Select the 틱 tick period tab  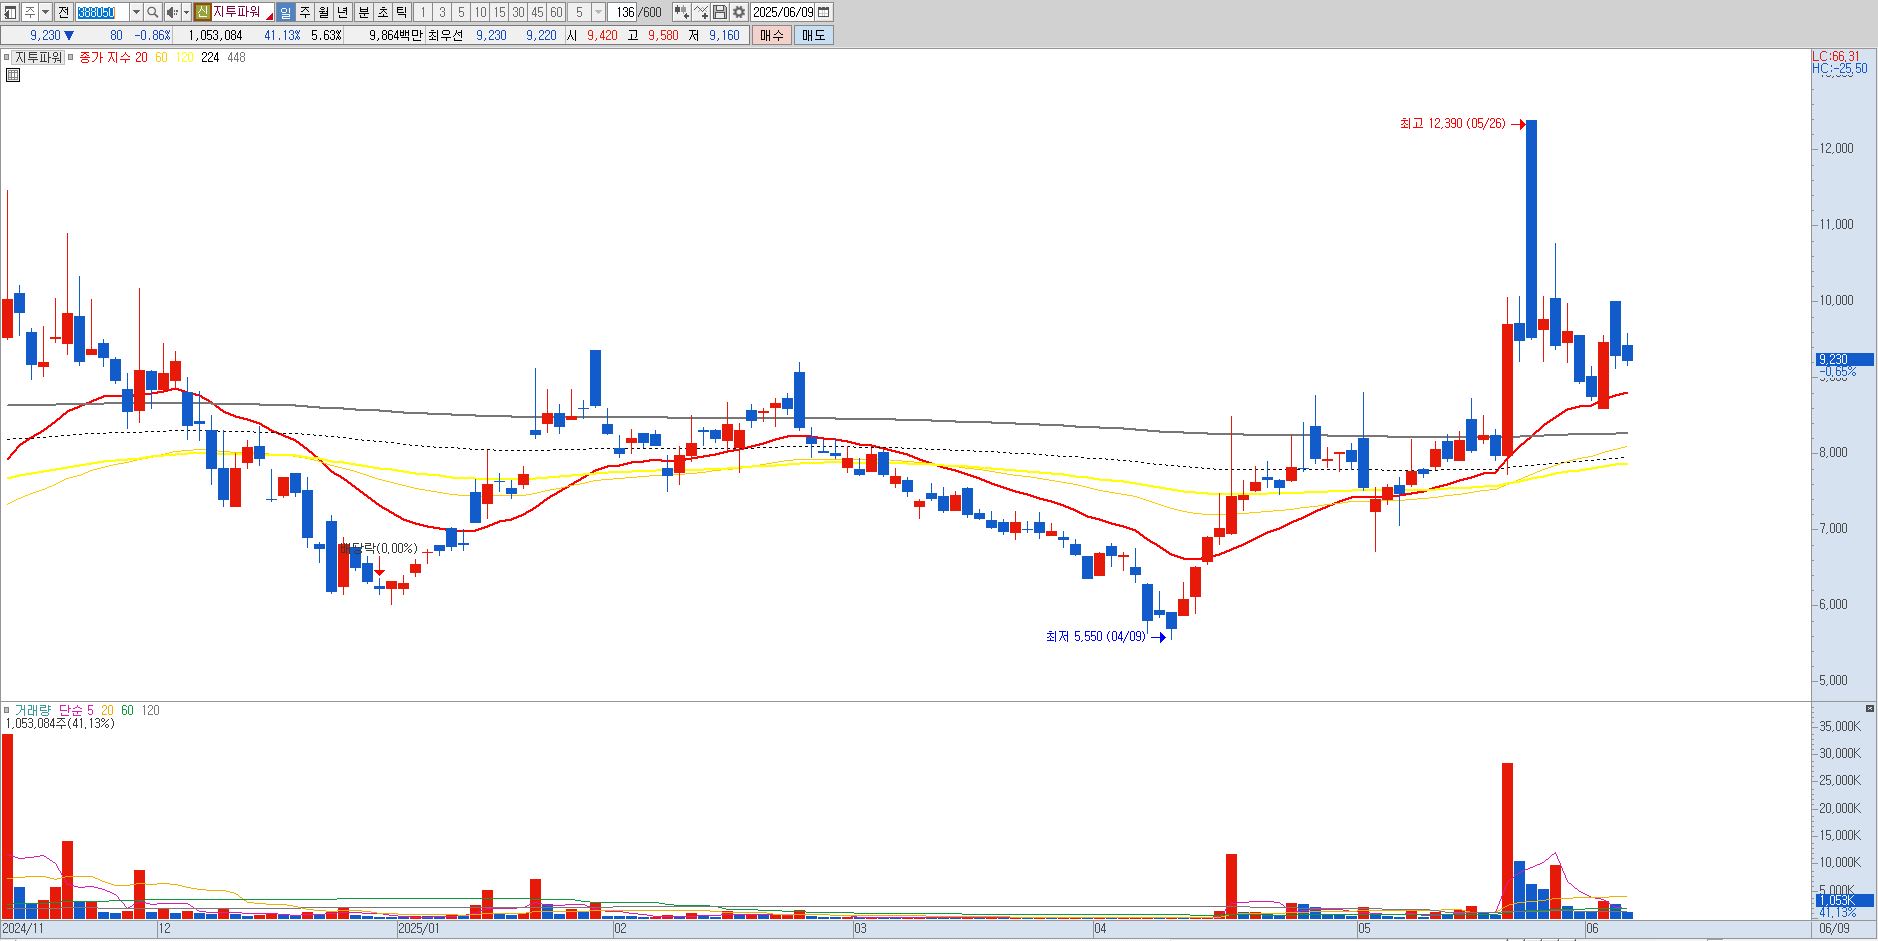click(x=401, y=12)
